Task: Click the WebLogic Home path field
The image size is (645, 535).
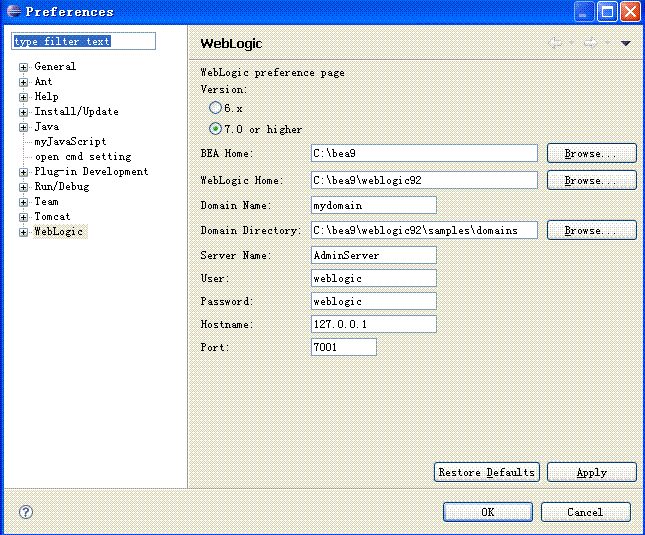Action: 424,180
